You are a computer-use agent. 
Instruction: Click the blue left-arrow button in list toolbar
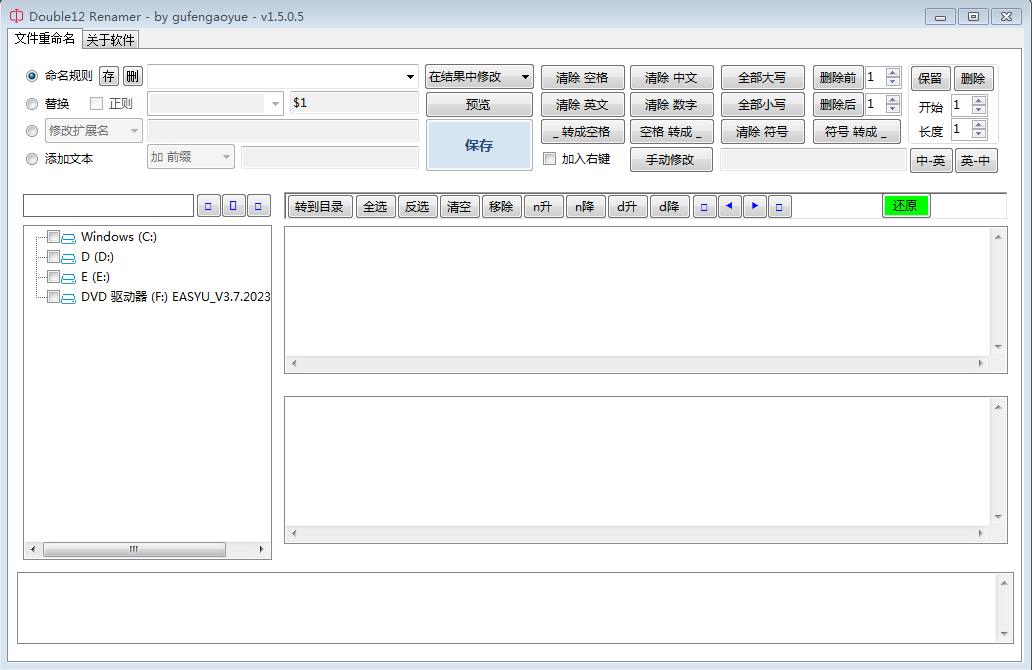tap(730, 207)
